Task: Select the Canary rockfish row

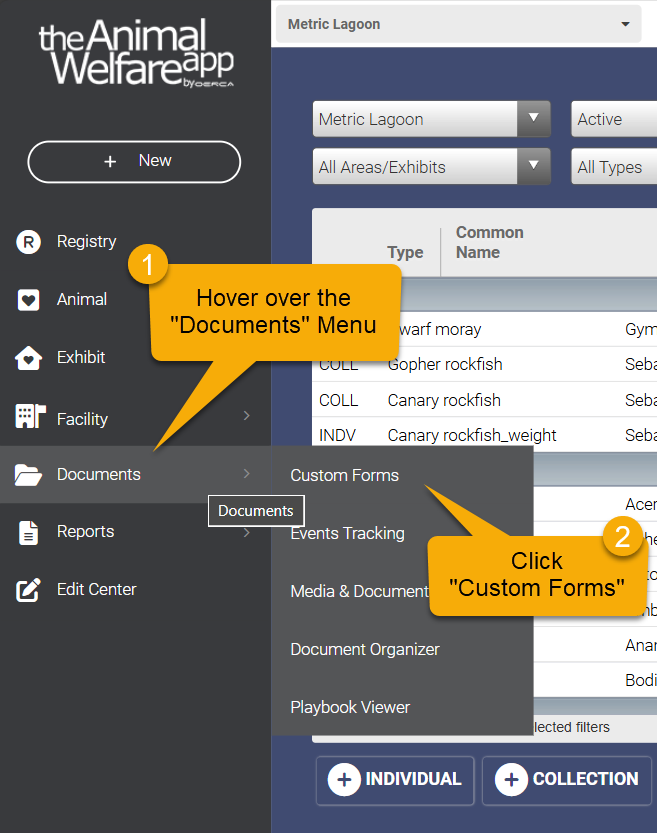Action: click(484, 400)
